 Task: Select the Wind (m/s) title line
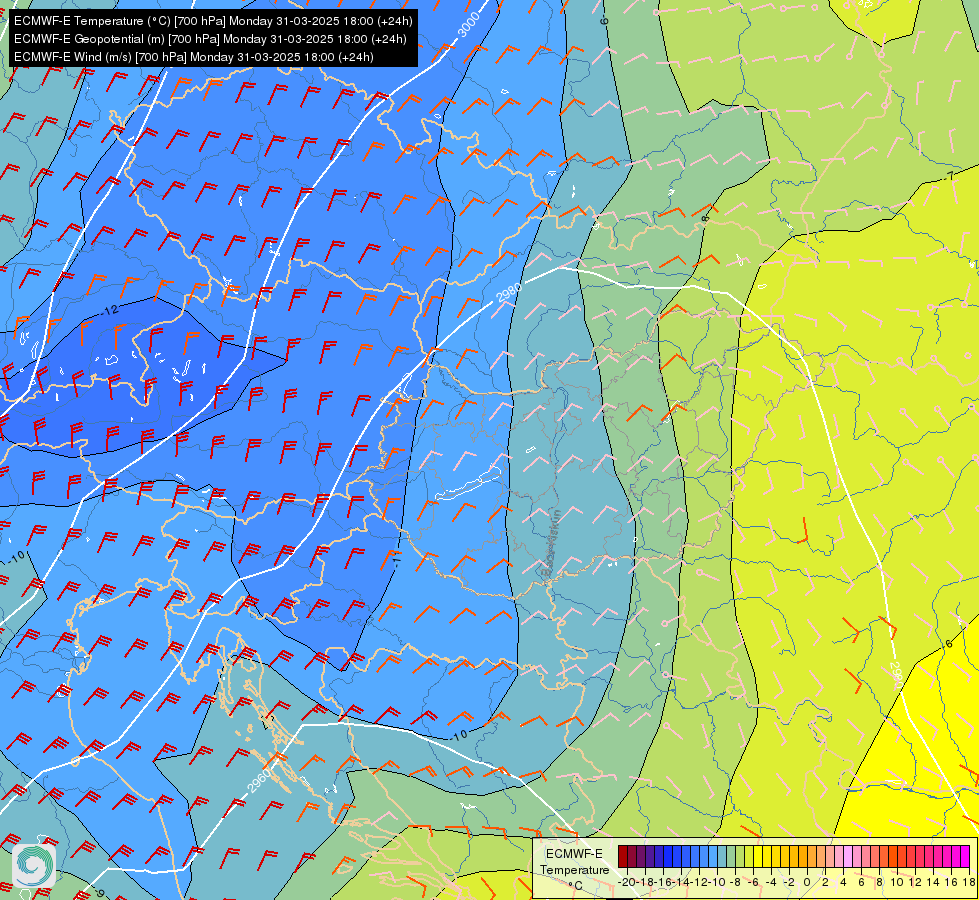point(194,57)
